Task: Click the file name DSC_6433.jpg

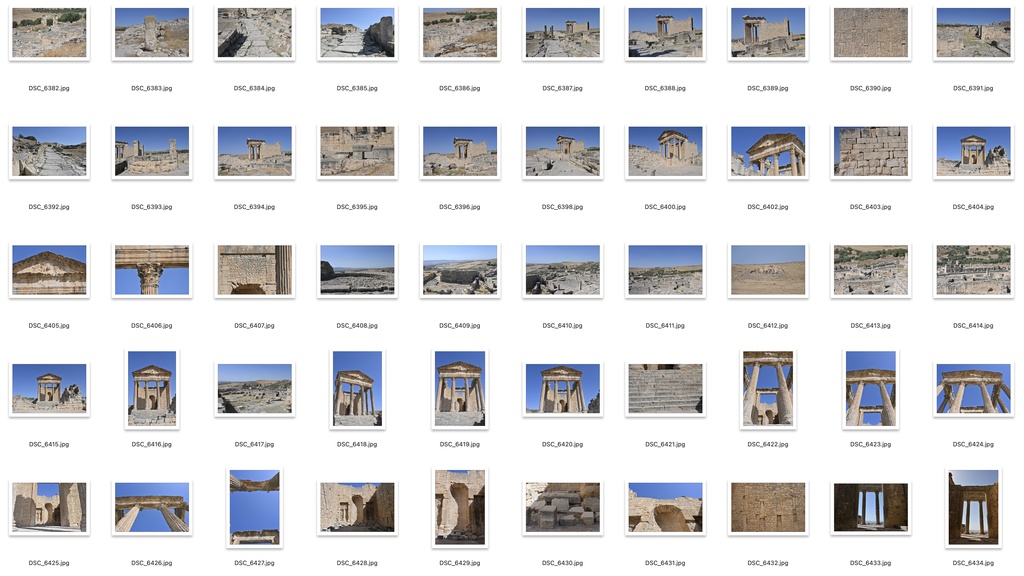Action: point(871,563)
